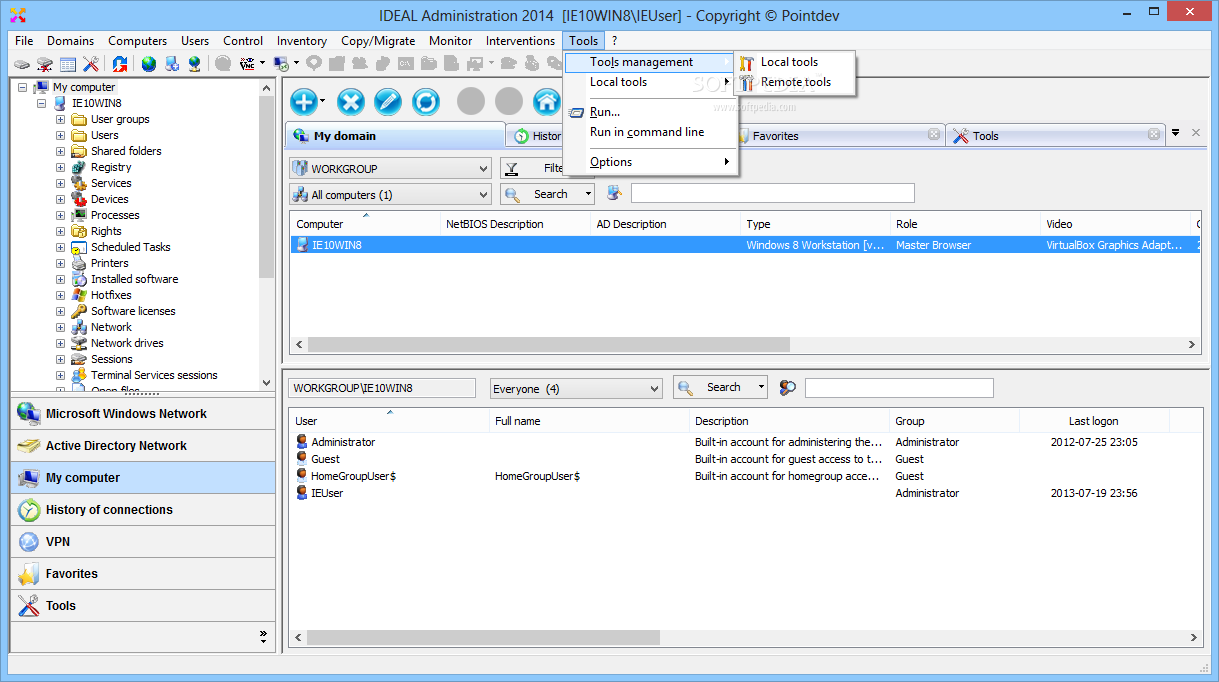The height and width of the screenshot is (682, 1219).
Task: Click the Microsoft Windows Network sidebar button
Action: coord(143,414)
